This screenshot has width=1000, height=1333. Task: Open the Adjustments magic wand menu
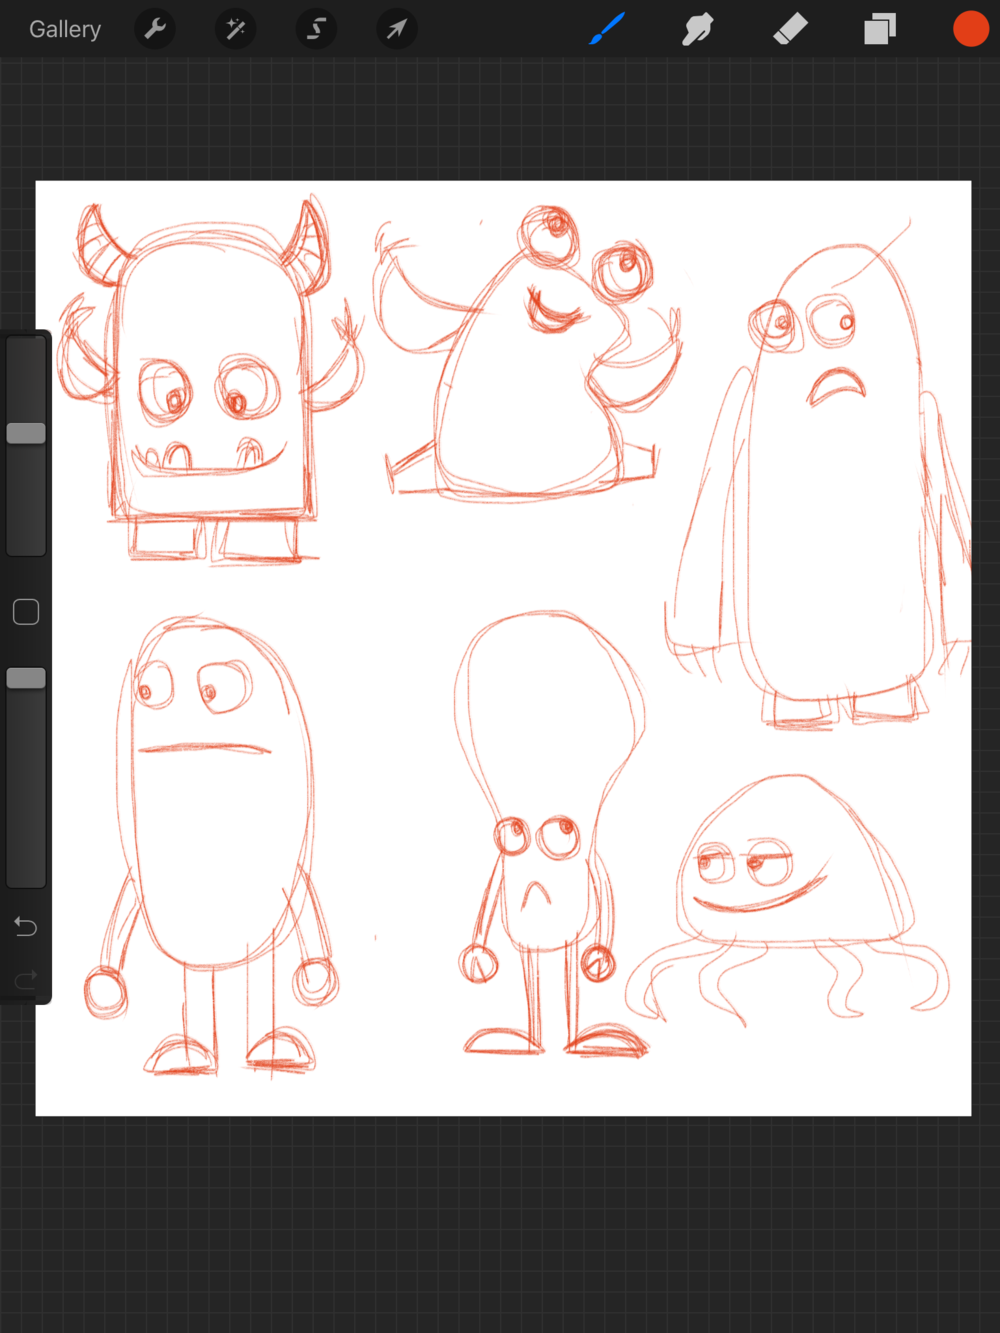(236, 30)
